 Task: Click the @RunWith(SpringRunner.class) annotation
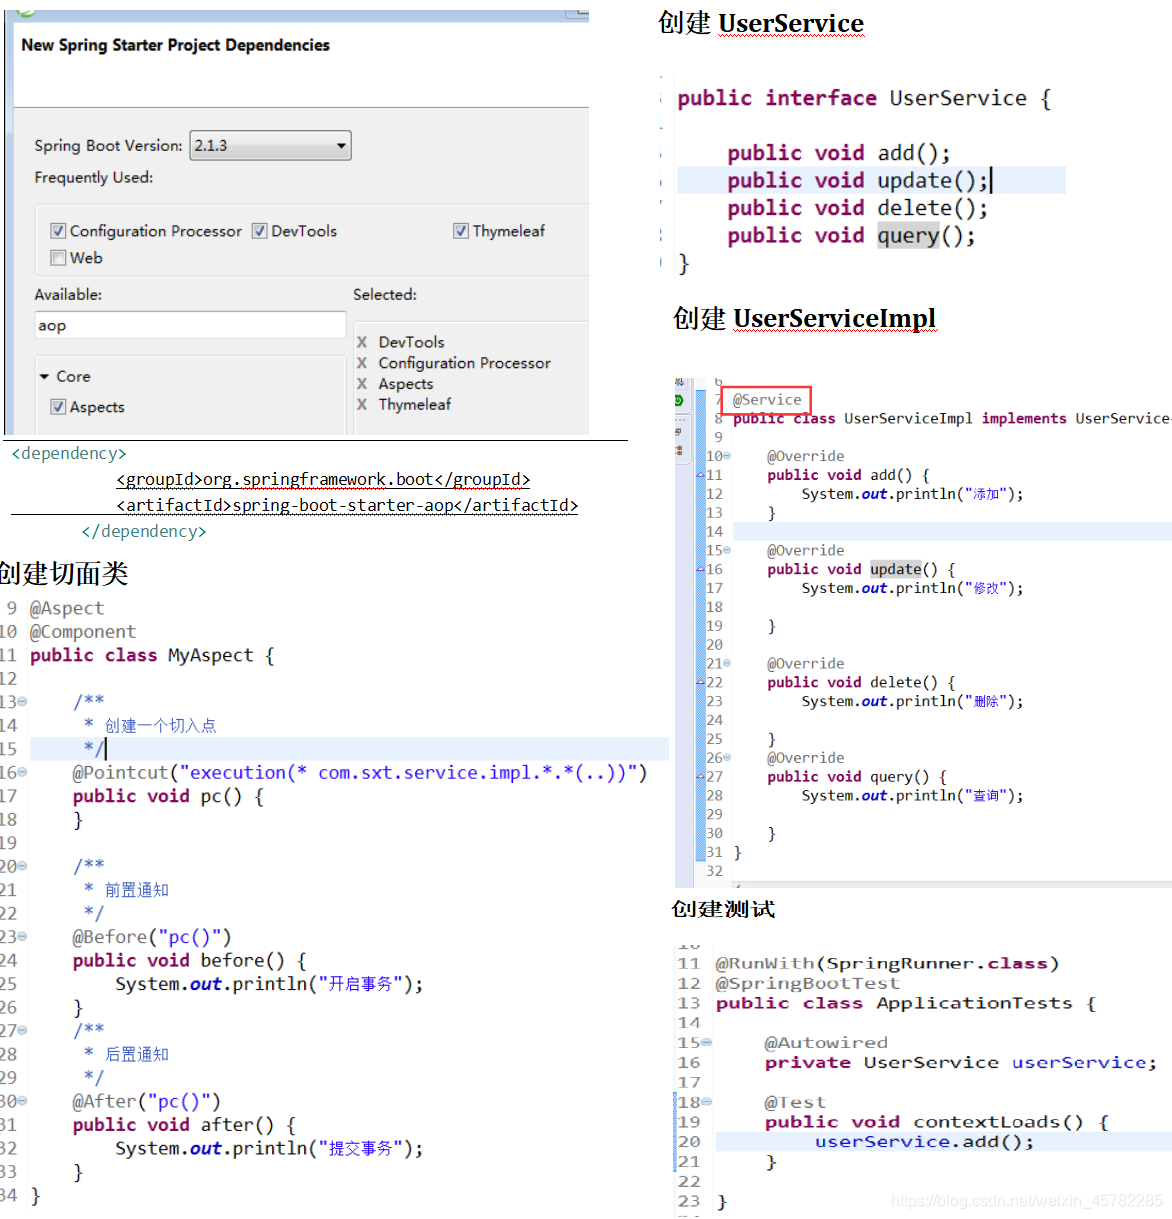[x=887, y=963]
